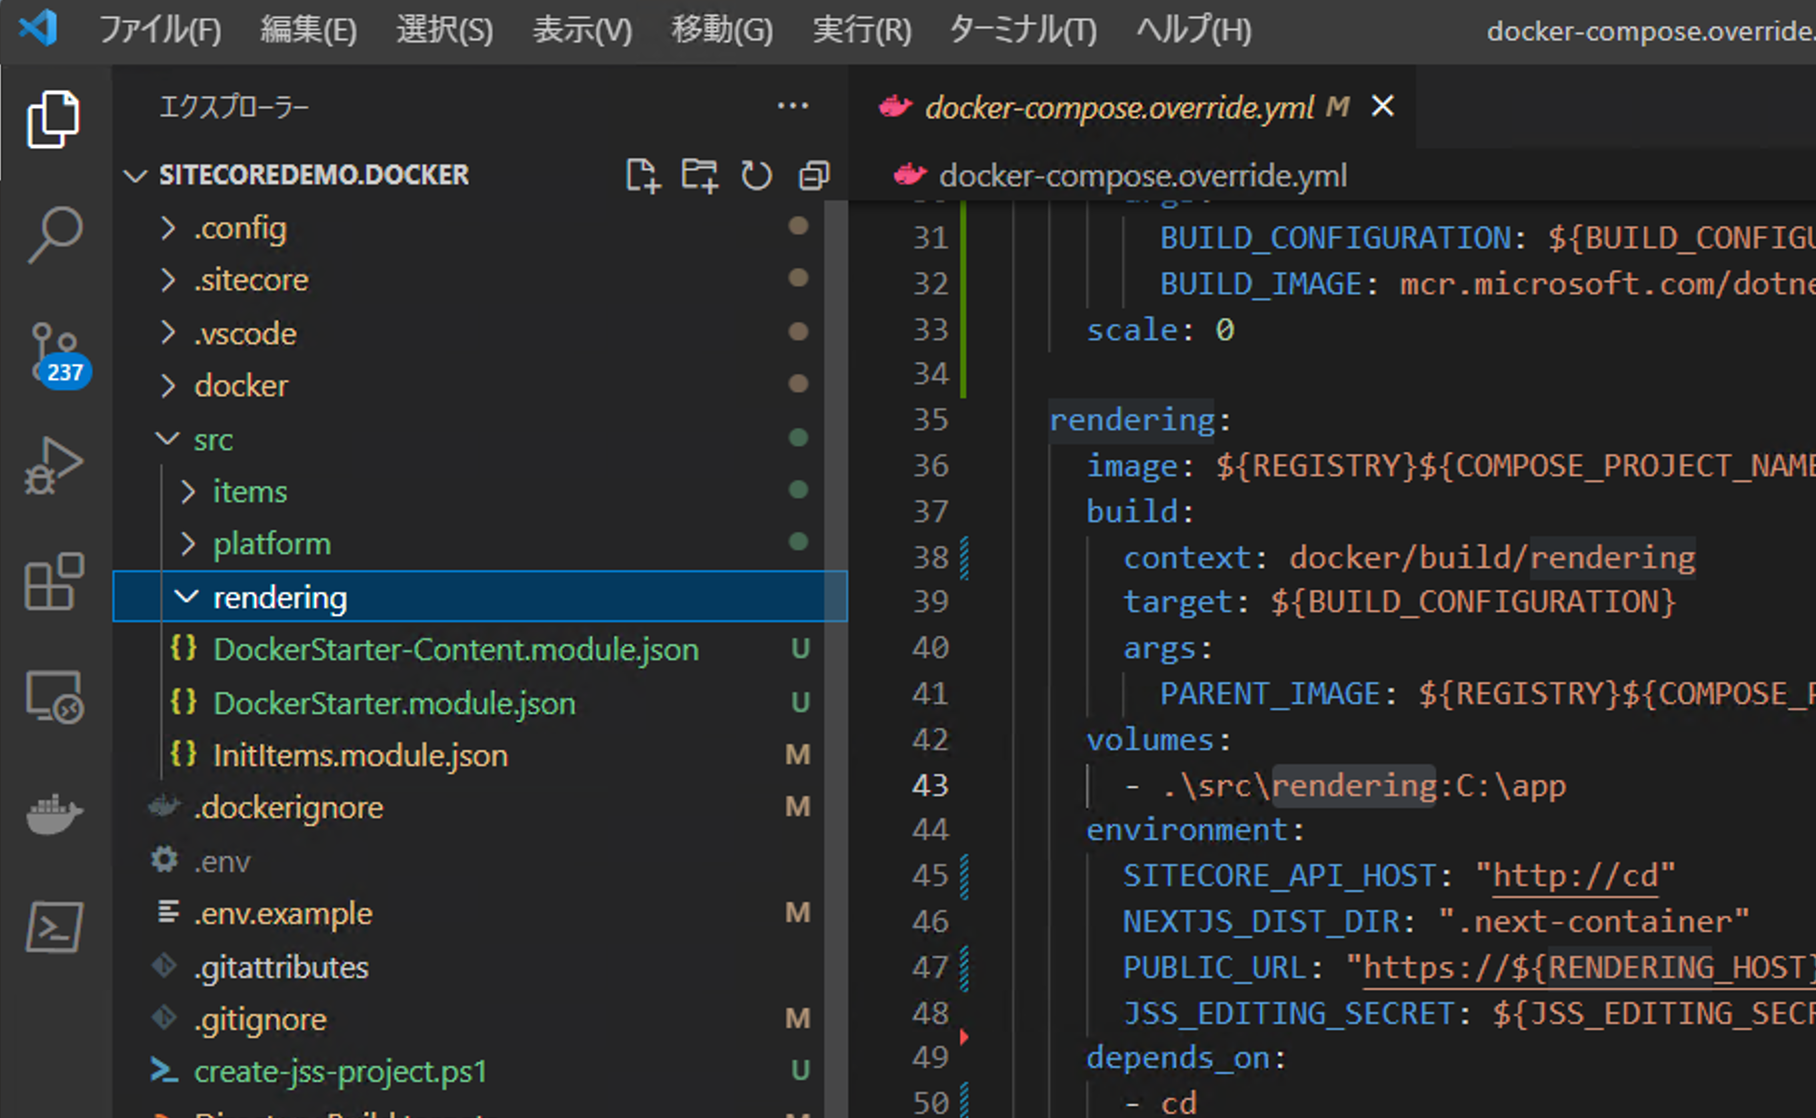Open the Run and Debug view
This screenshot has width=1816, height=1118.
click(x=53, y=466)
